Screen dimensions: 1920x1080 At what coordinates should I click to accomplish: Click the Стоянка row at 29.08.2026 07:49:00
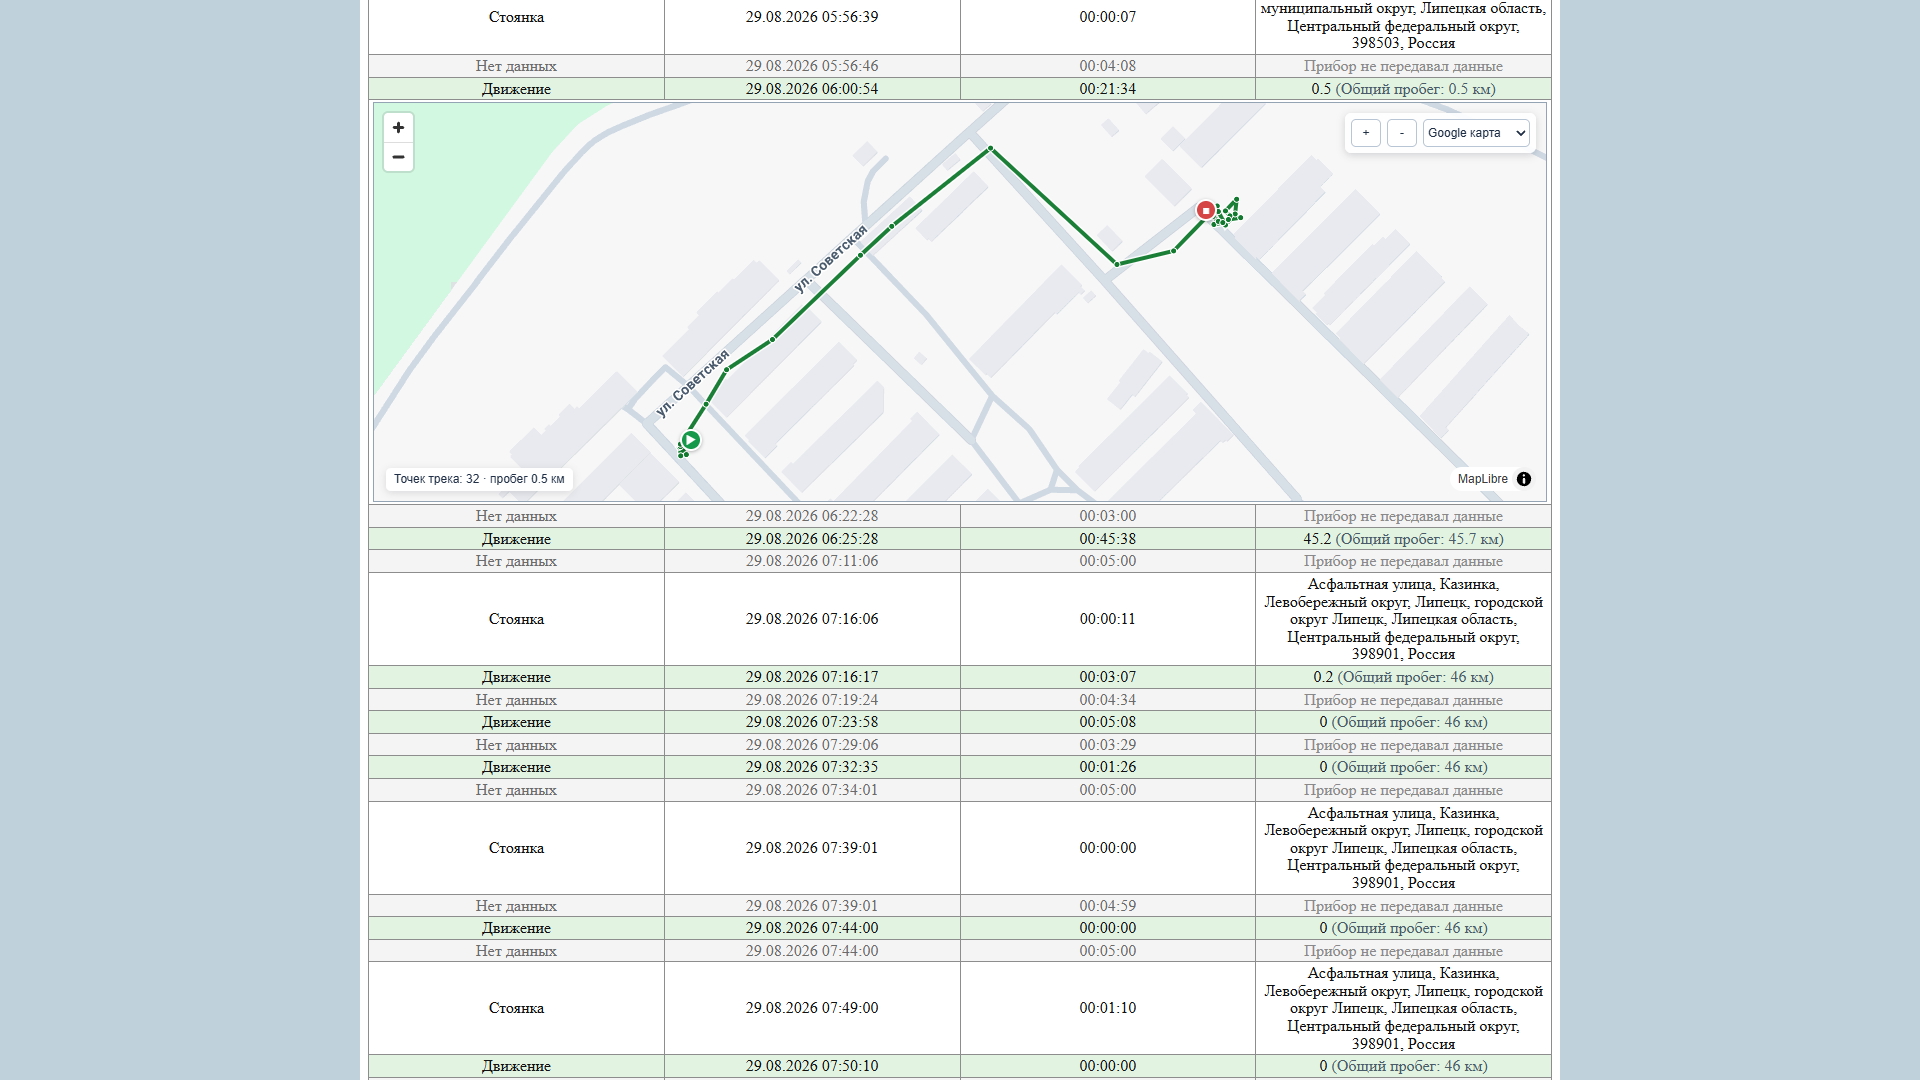coord(960,1008)
